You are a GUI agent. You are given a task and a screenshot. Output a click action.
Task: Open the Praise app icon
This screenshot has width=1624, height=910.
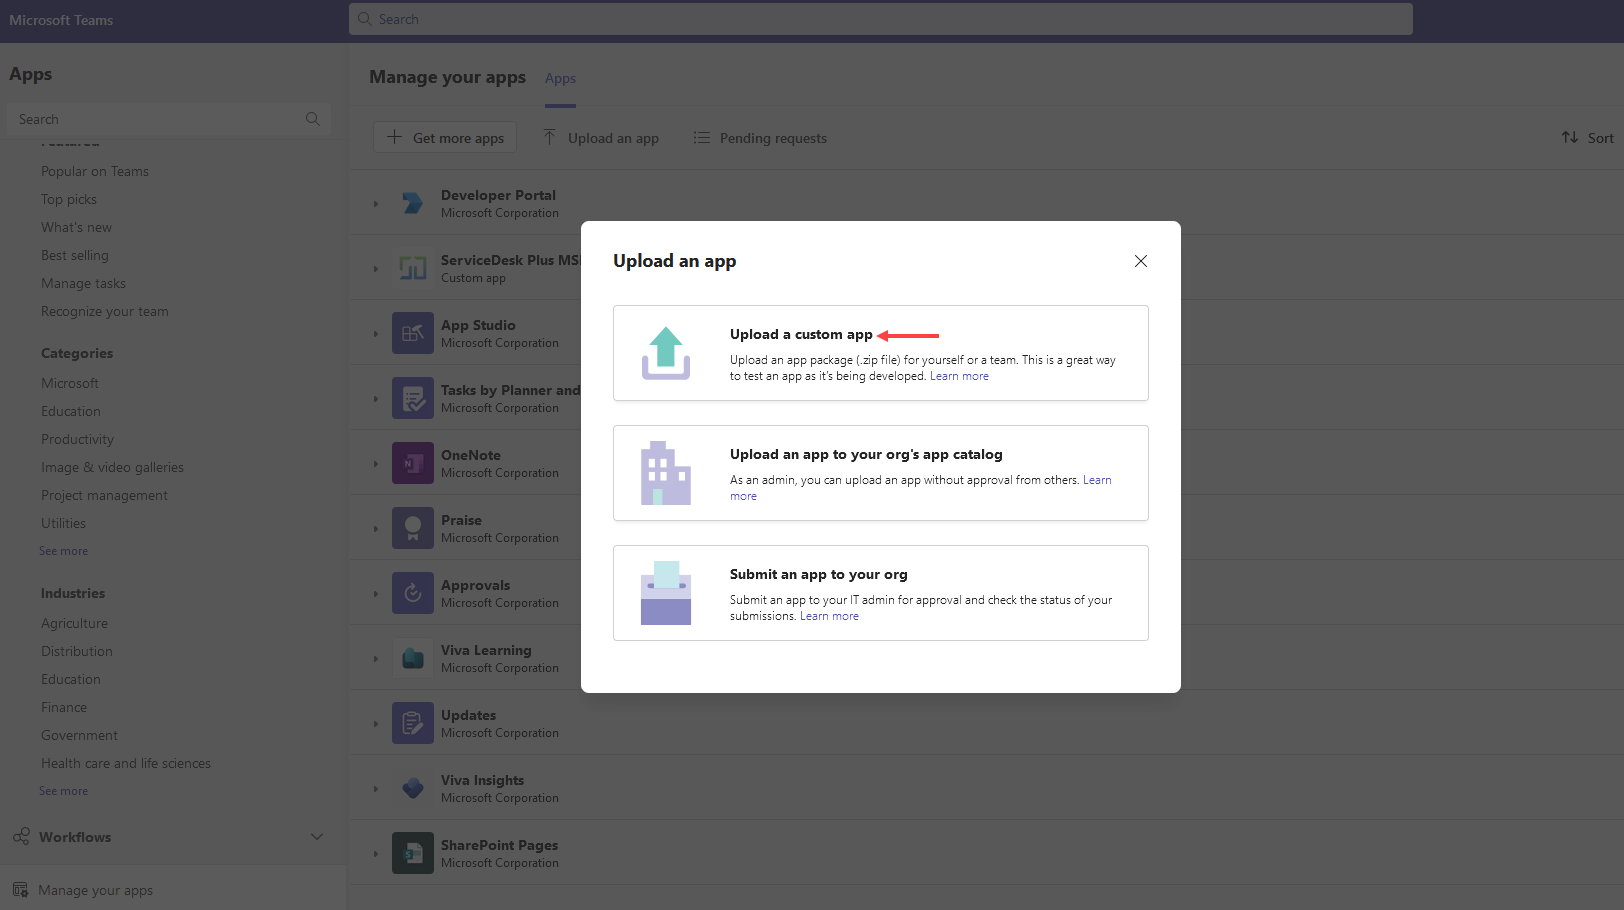pos(412,527)
